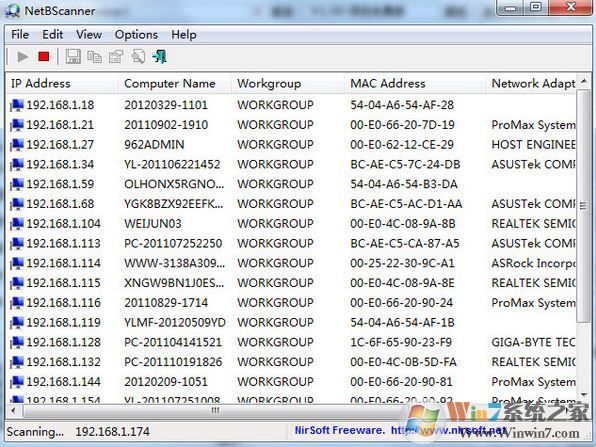This screenshot has height=447, width=596.
Task: Open the File menu
Action: pyautogui.click(x=20, y=35)
